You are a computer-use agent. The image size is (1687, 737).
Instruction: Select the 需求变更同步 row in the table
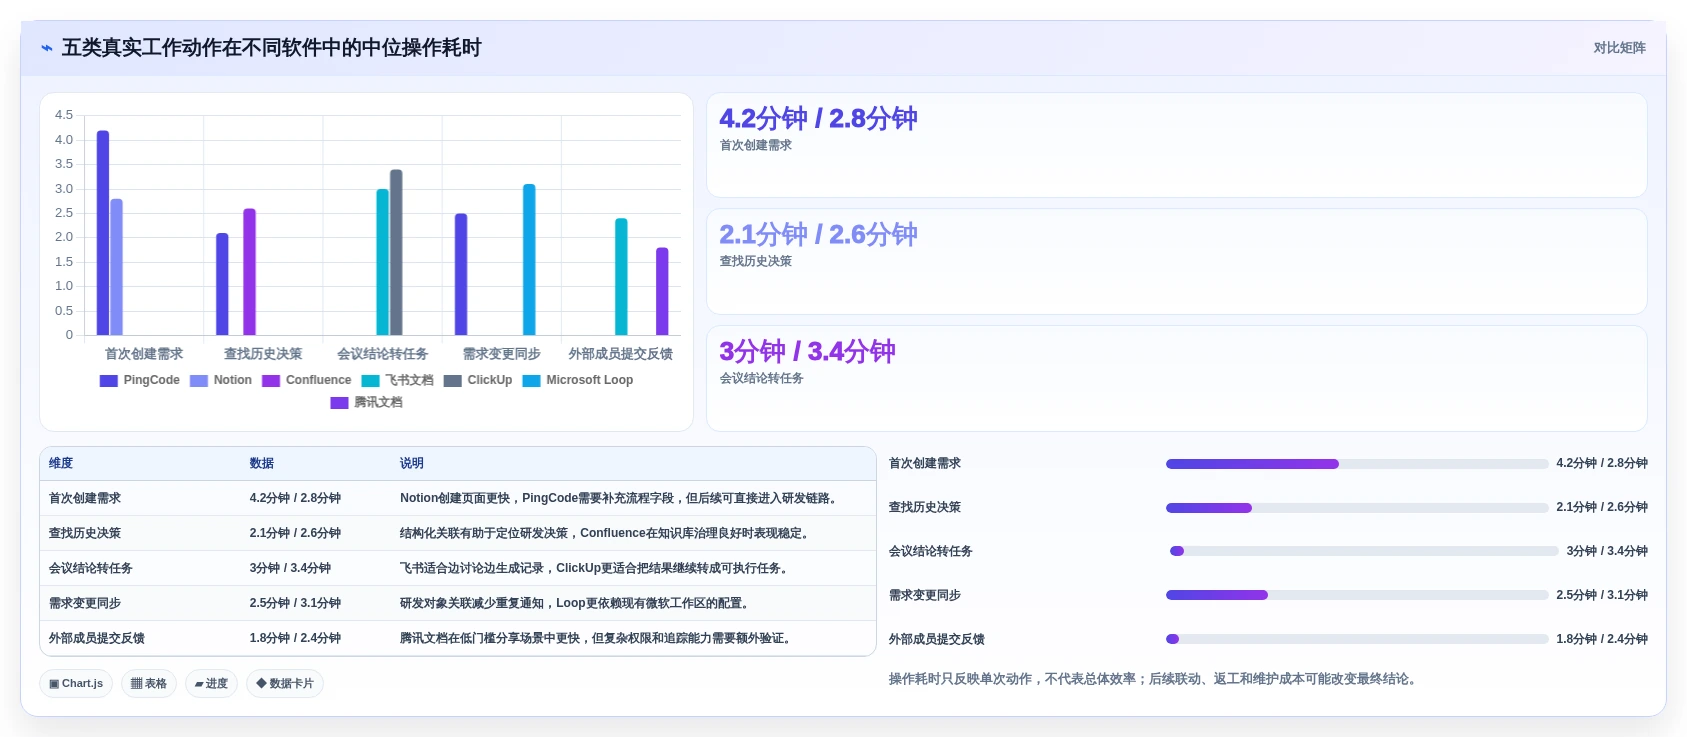point(458,603)
